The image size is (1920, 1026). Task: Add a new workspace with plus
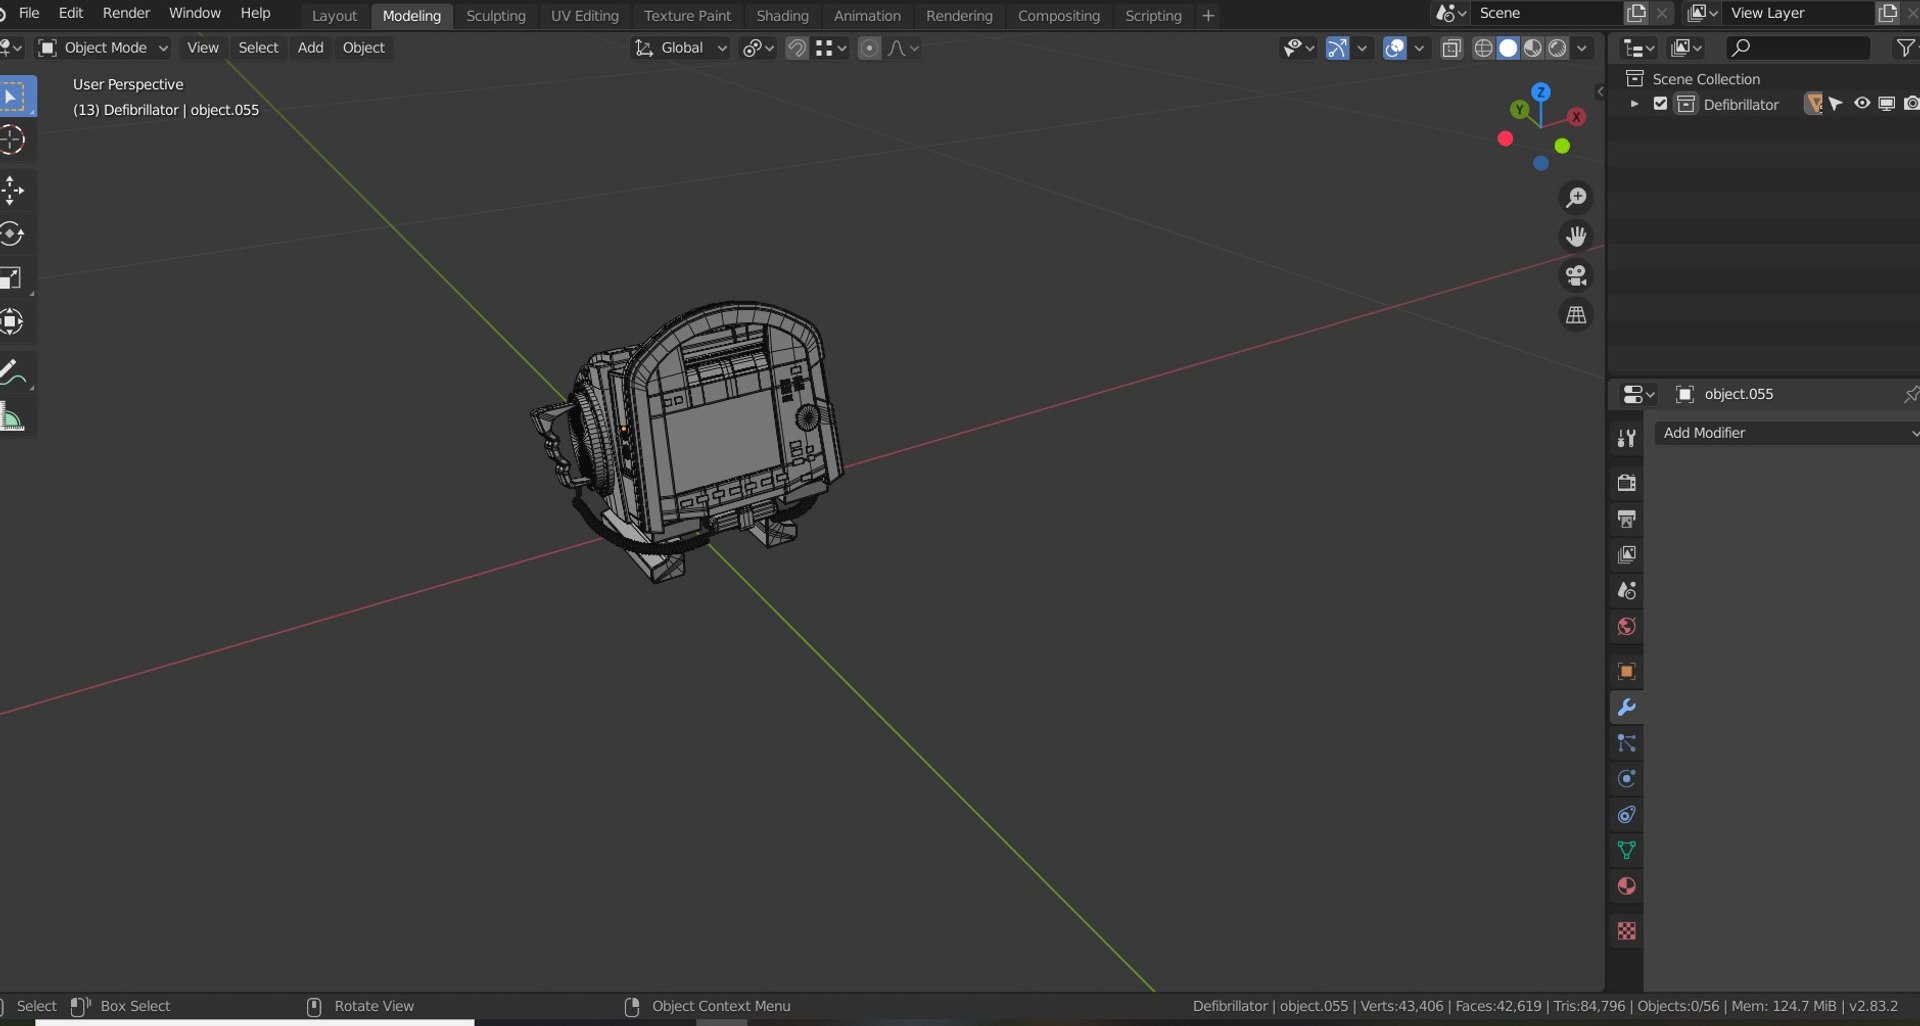click(x=1208, y=16)
